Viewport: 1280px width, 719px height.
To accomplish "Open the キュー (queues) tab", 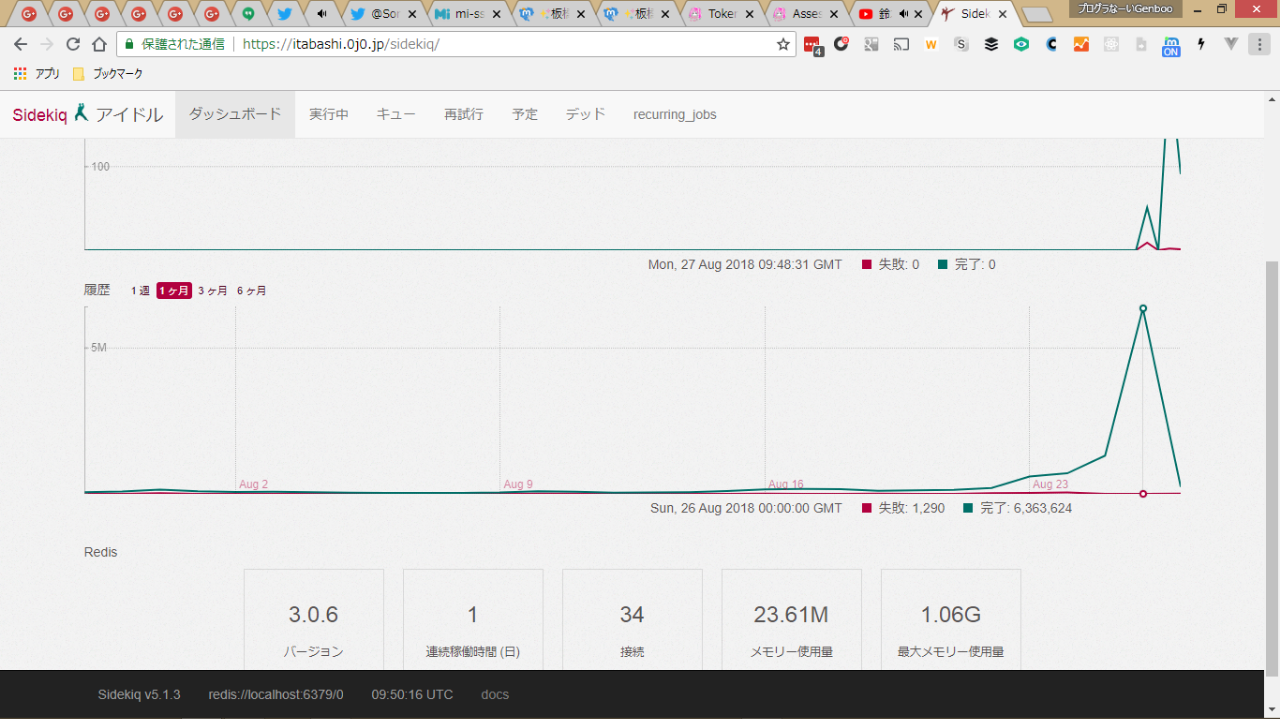I will (396, 114).
